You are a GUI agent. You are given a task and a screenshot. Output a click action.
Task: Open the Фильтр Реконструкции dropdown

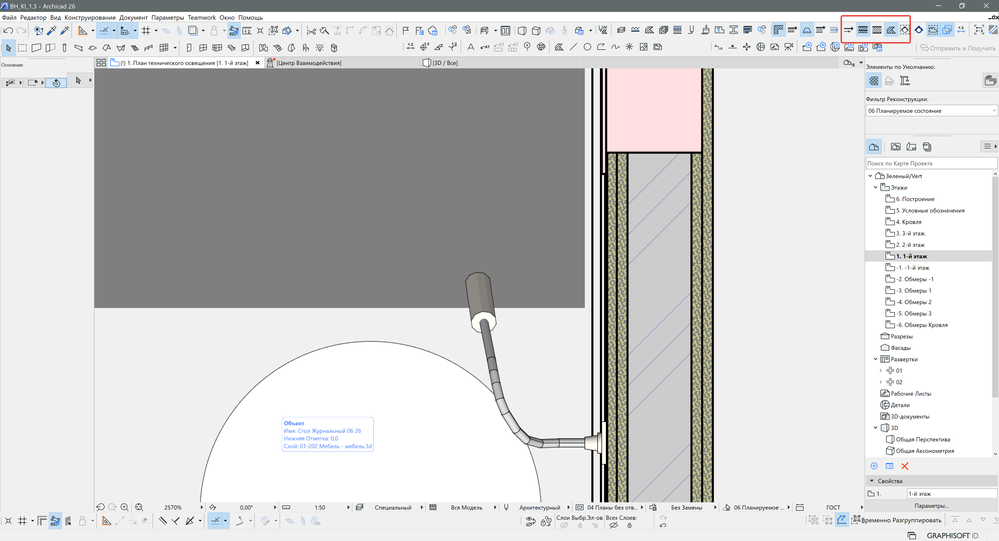(x=931, y=111)
